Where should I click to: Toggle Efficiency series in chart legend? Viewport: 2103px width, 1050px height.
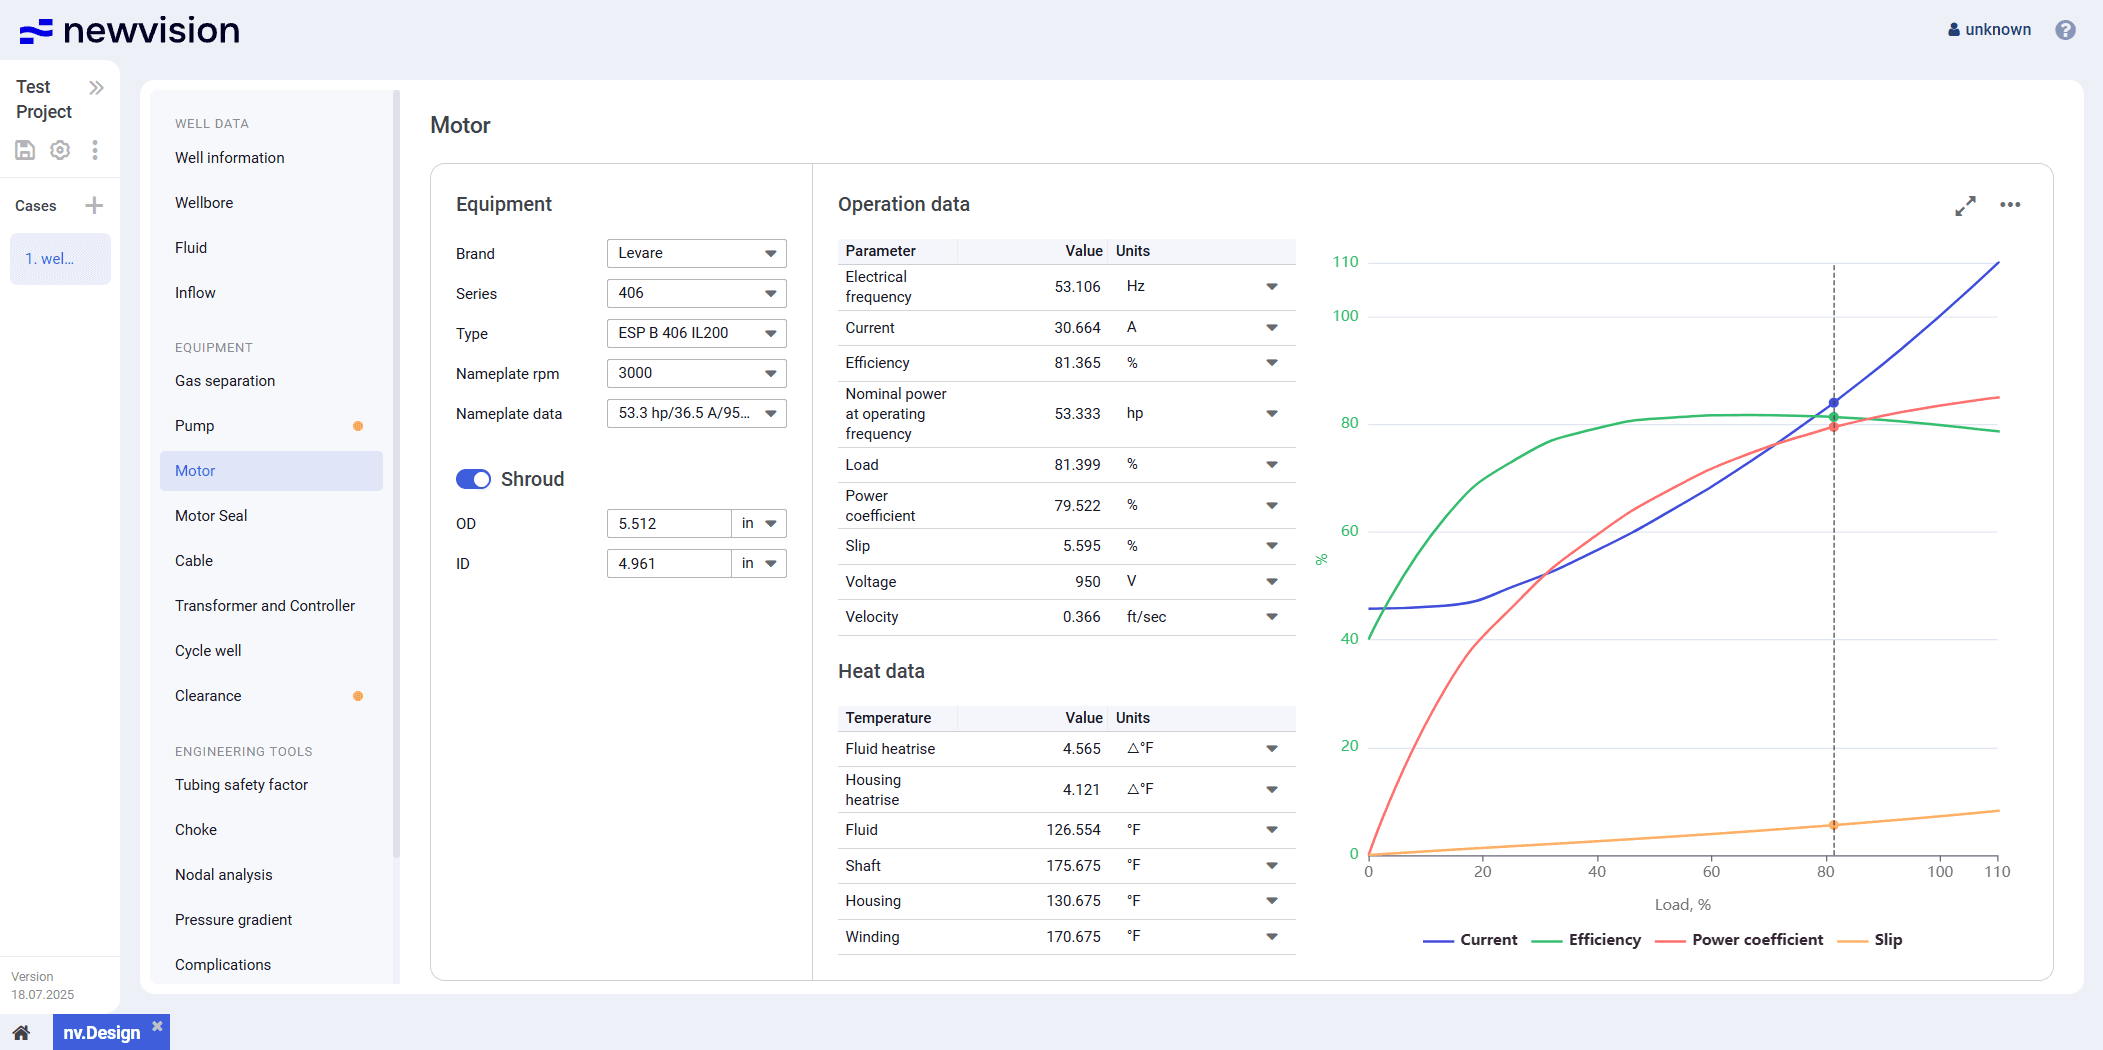1587,940
